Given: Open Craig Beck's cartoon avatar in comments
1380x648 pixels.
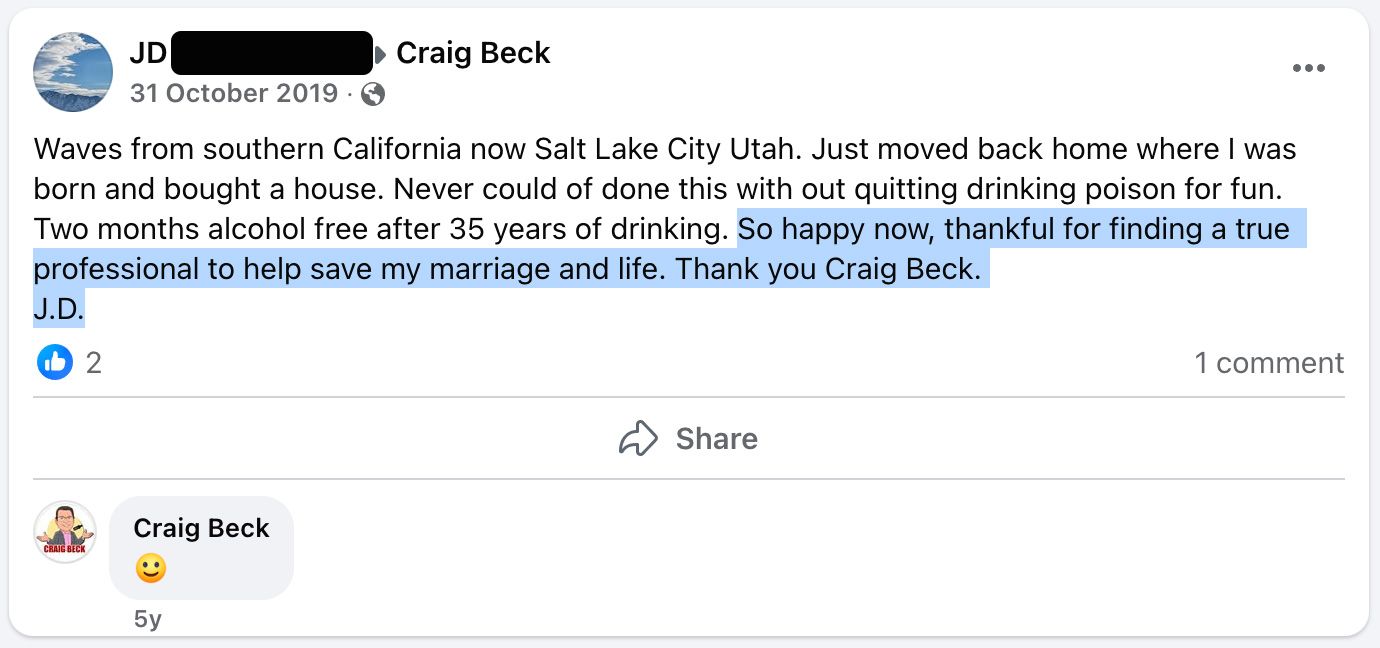Looking at the screenshot, I should (x=65, y=532).
